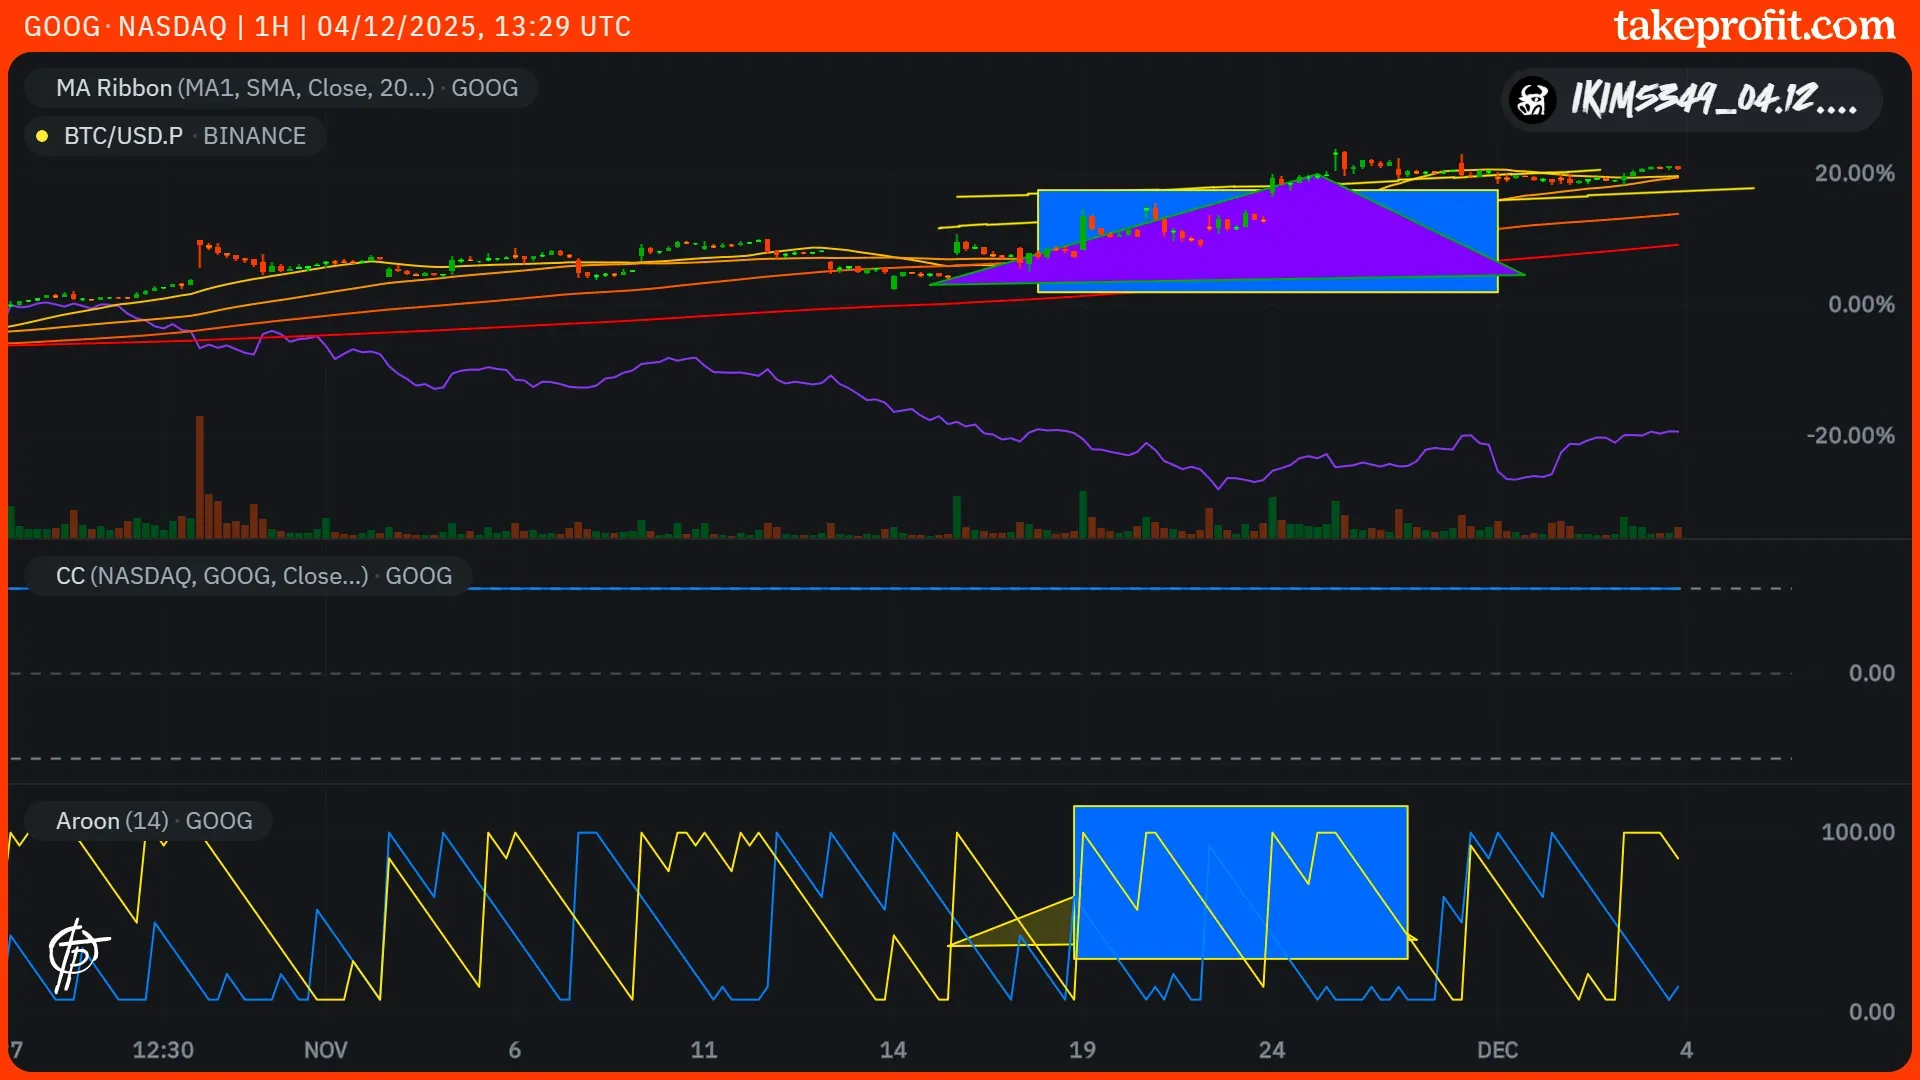
Task: Open the Aroon (14) GOOG indicator legend
Action: click(x=153, y=821)
